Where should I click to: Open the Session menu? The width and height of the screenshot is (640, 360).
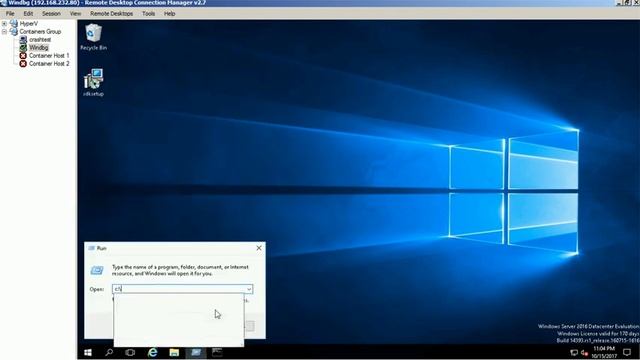click(51, 13)
